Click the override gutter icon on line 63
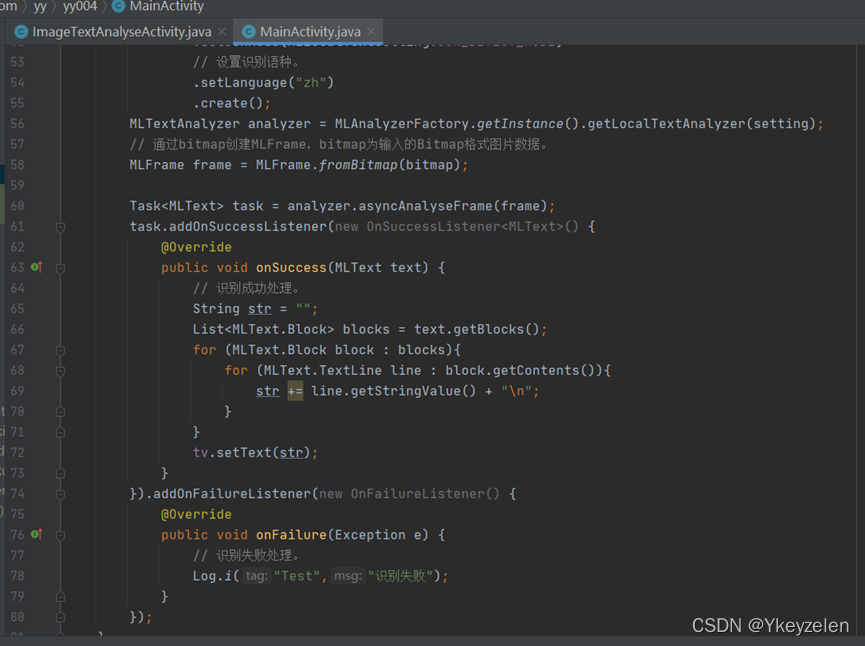 click(36, 267)
